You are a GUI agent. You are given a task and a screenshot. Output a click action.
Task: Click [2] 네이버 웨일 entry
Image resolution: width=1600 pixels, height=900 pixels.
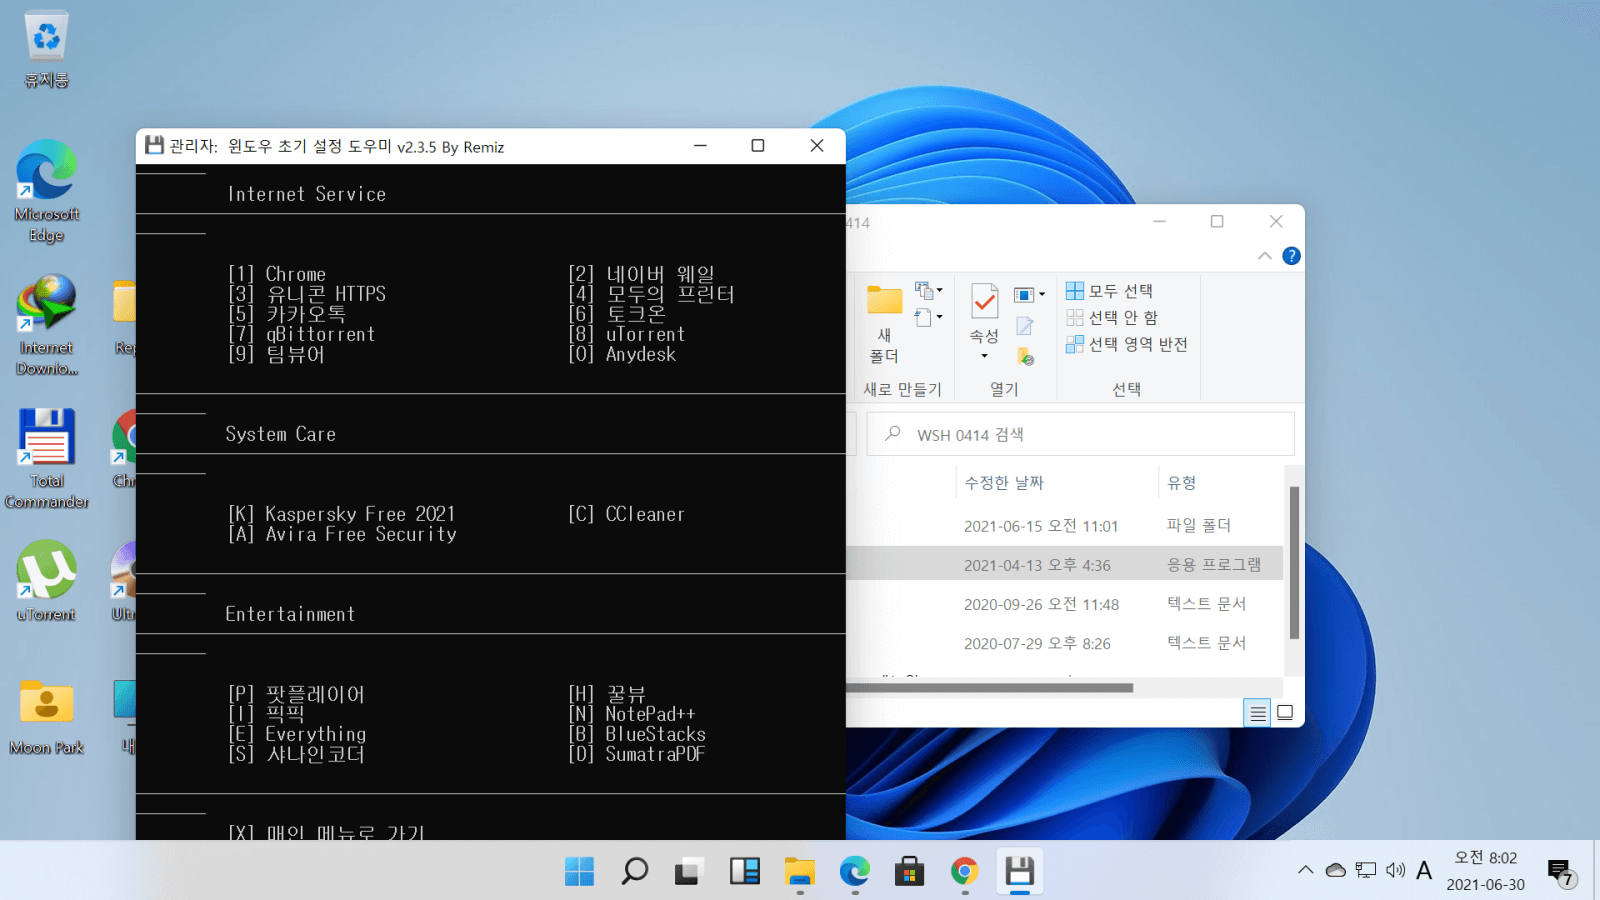point(642,274)
